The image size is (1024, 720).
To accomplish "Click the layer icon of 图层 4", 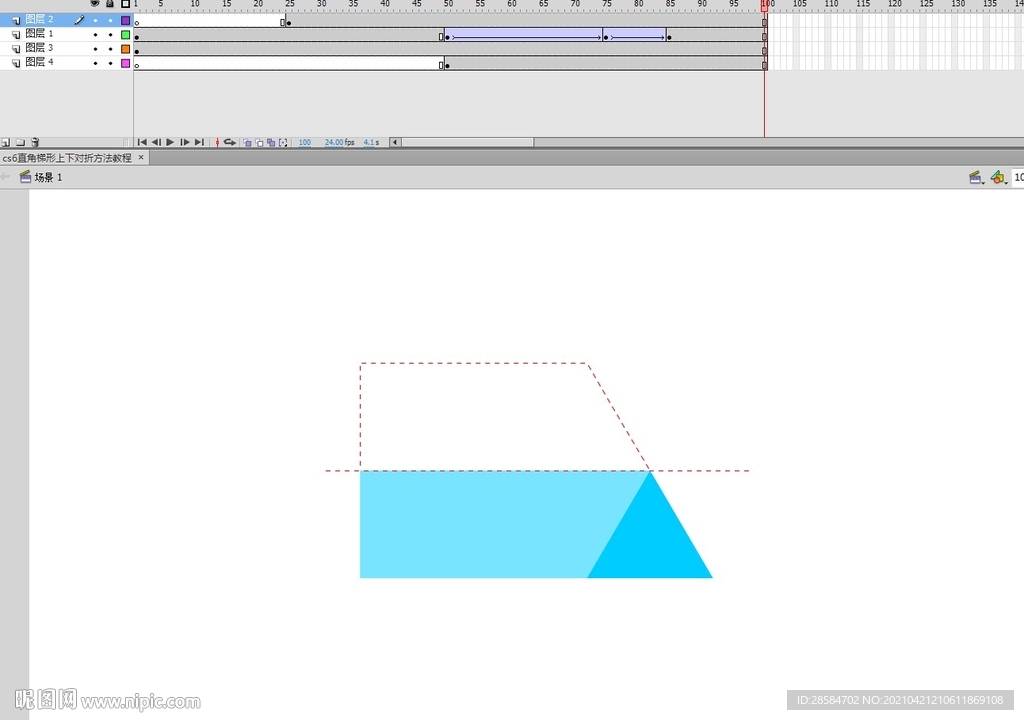I will [16, 63].
